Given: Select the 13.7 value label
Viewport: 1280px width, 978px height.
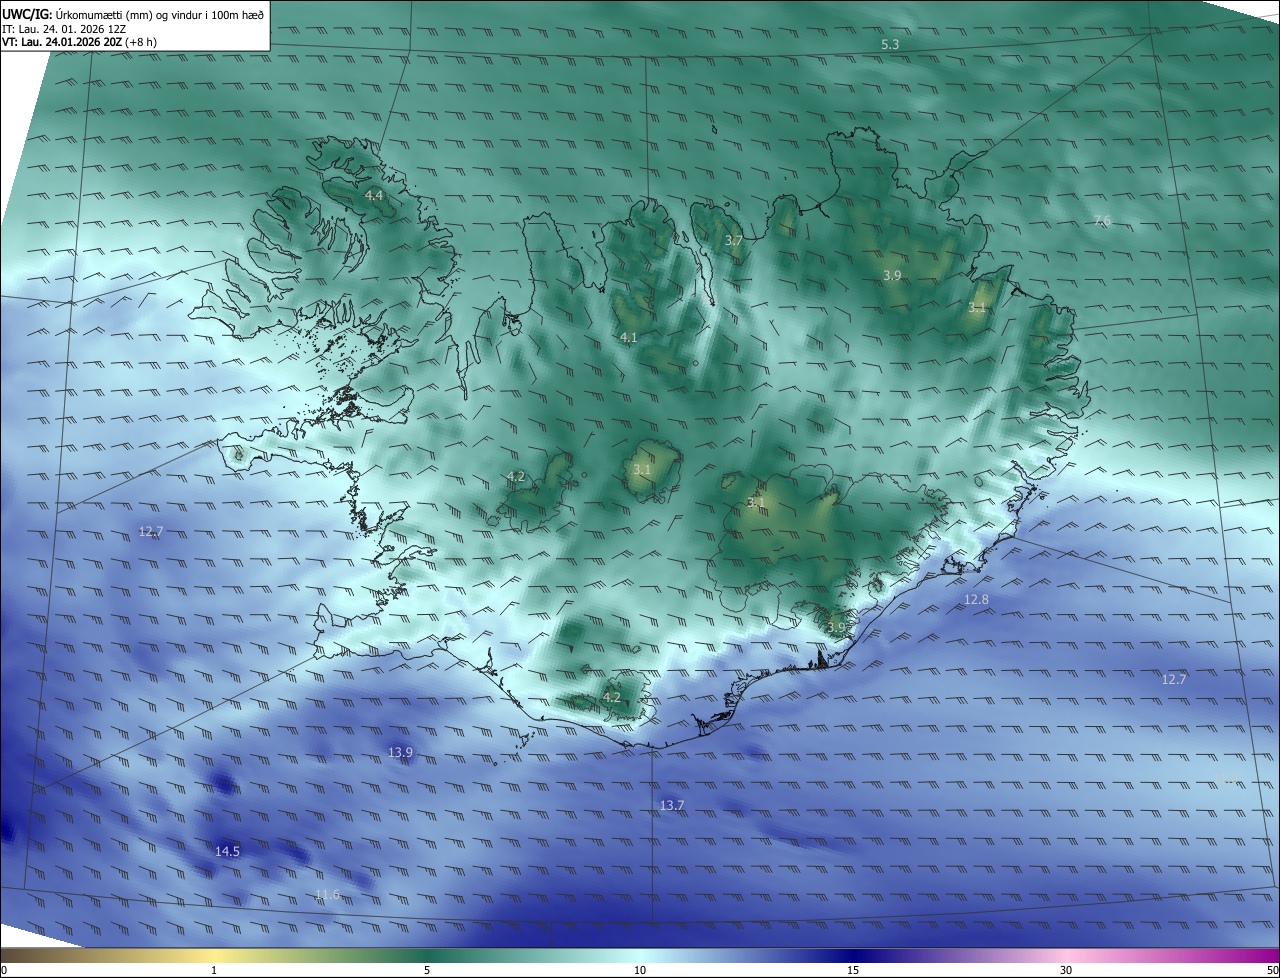Looking at the screenshot, I should tap(672, 806).
